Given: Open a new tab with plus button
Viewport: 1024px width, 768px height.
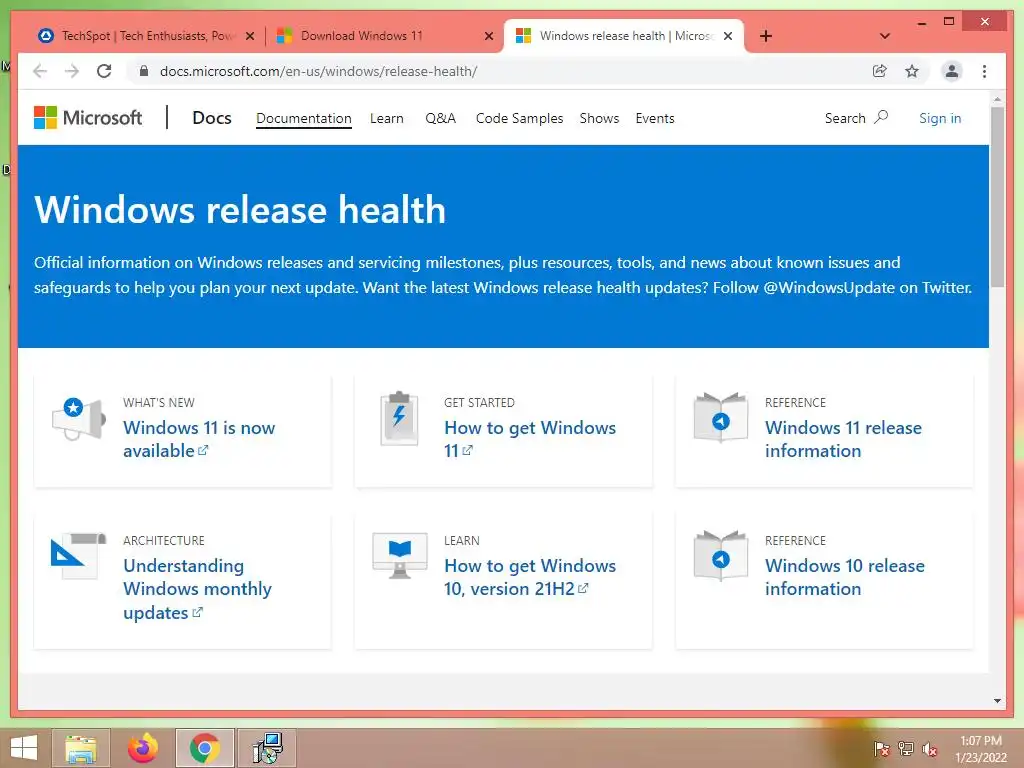Looking at the screenshot, I should pos(766,36).
